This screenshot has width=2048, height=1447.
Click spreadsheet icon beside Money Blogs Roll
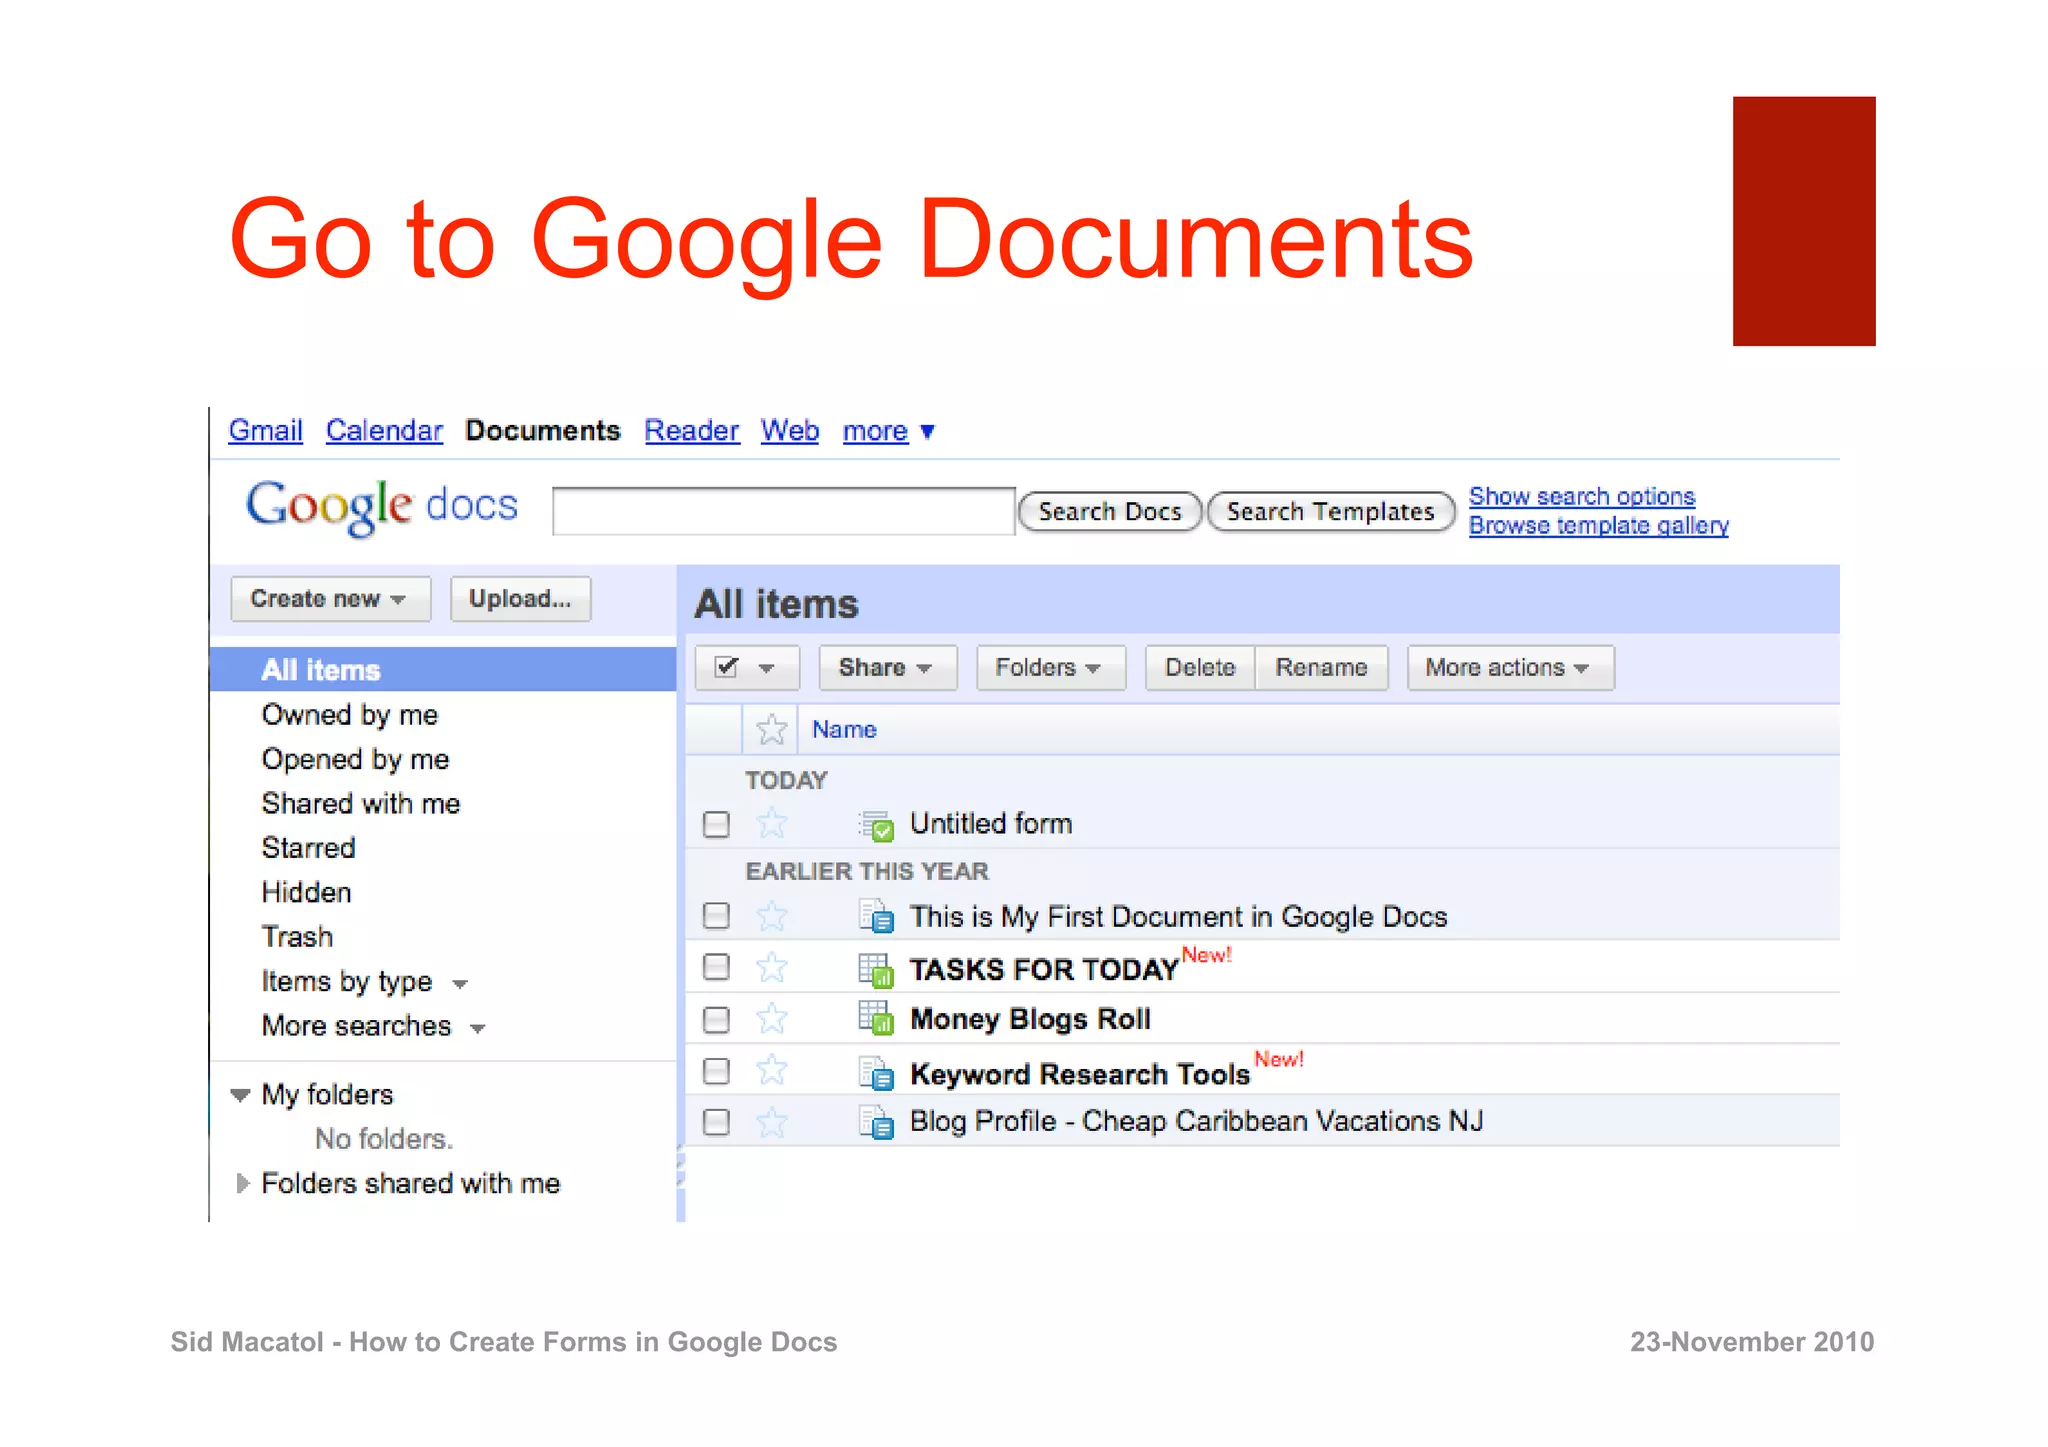click(x=876, y=1018)
